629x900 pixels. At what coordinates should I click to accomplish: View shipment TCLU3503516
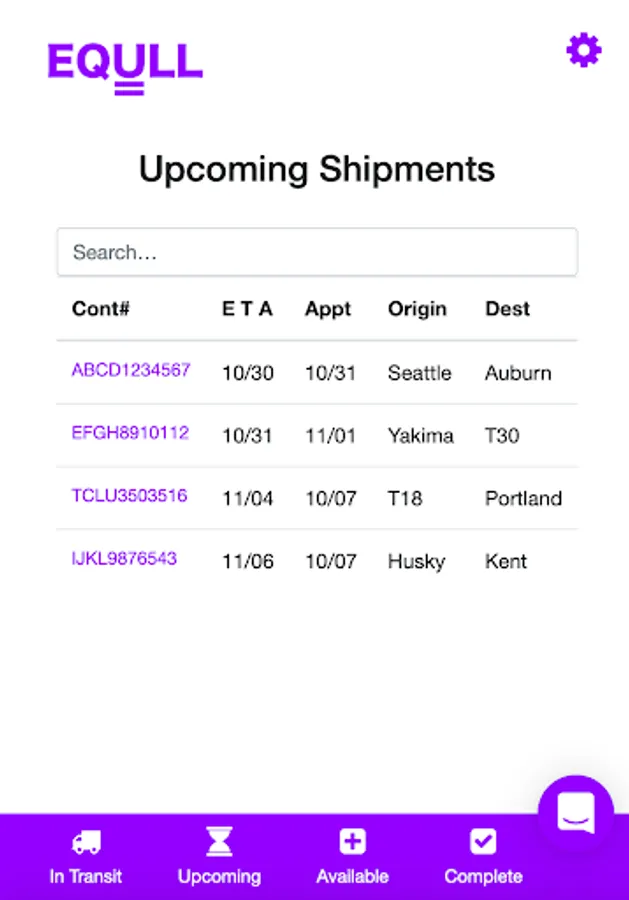pyautogui.click(x=129, y=496)
